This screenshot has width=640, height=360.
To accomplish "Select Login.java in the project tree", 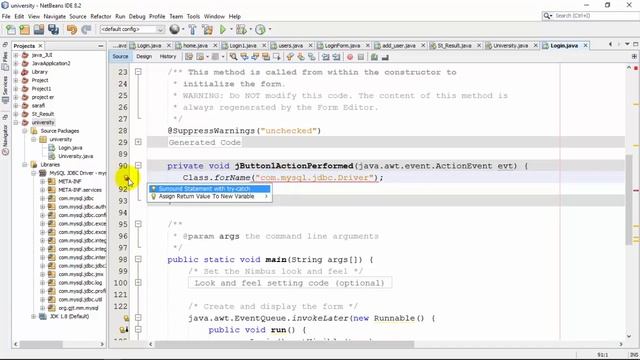I will click(70, 148).
